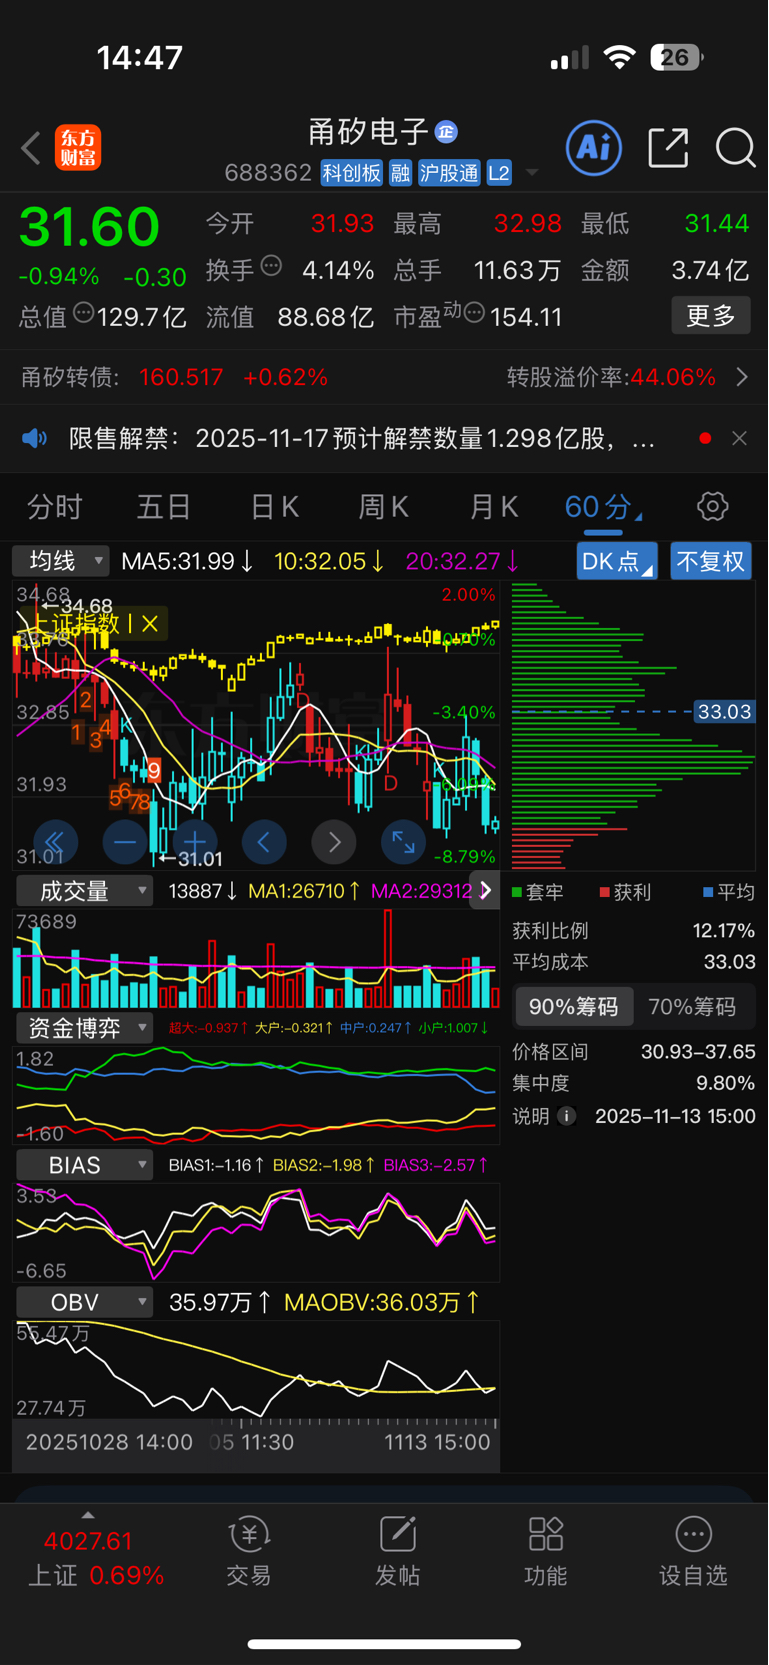Open the 限售解禁 announcement text

[x=362, y=438]
